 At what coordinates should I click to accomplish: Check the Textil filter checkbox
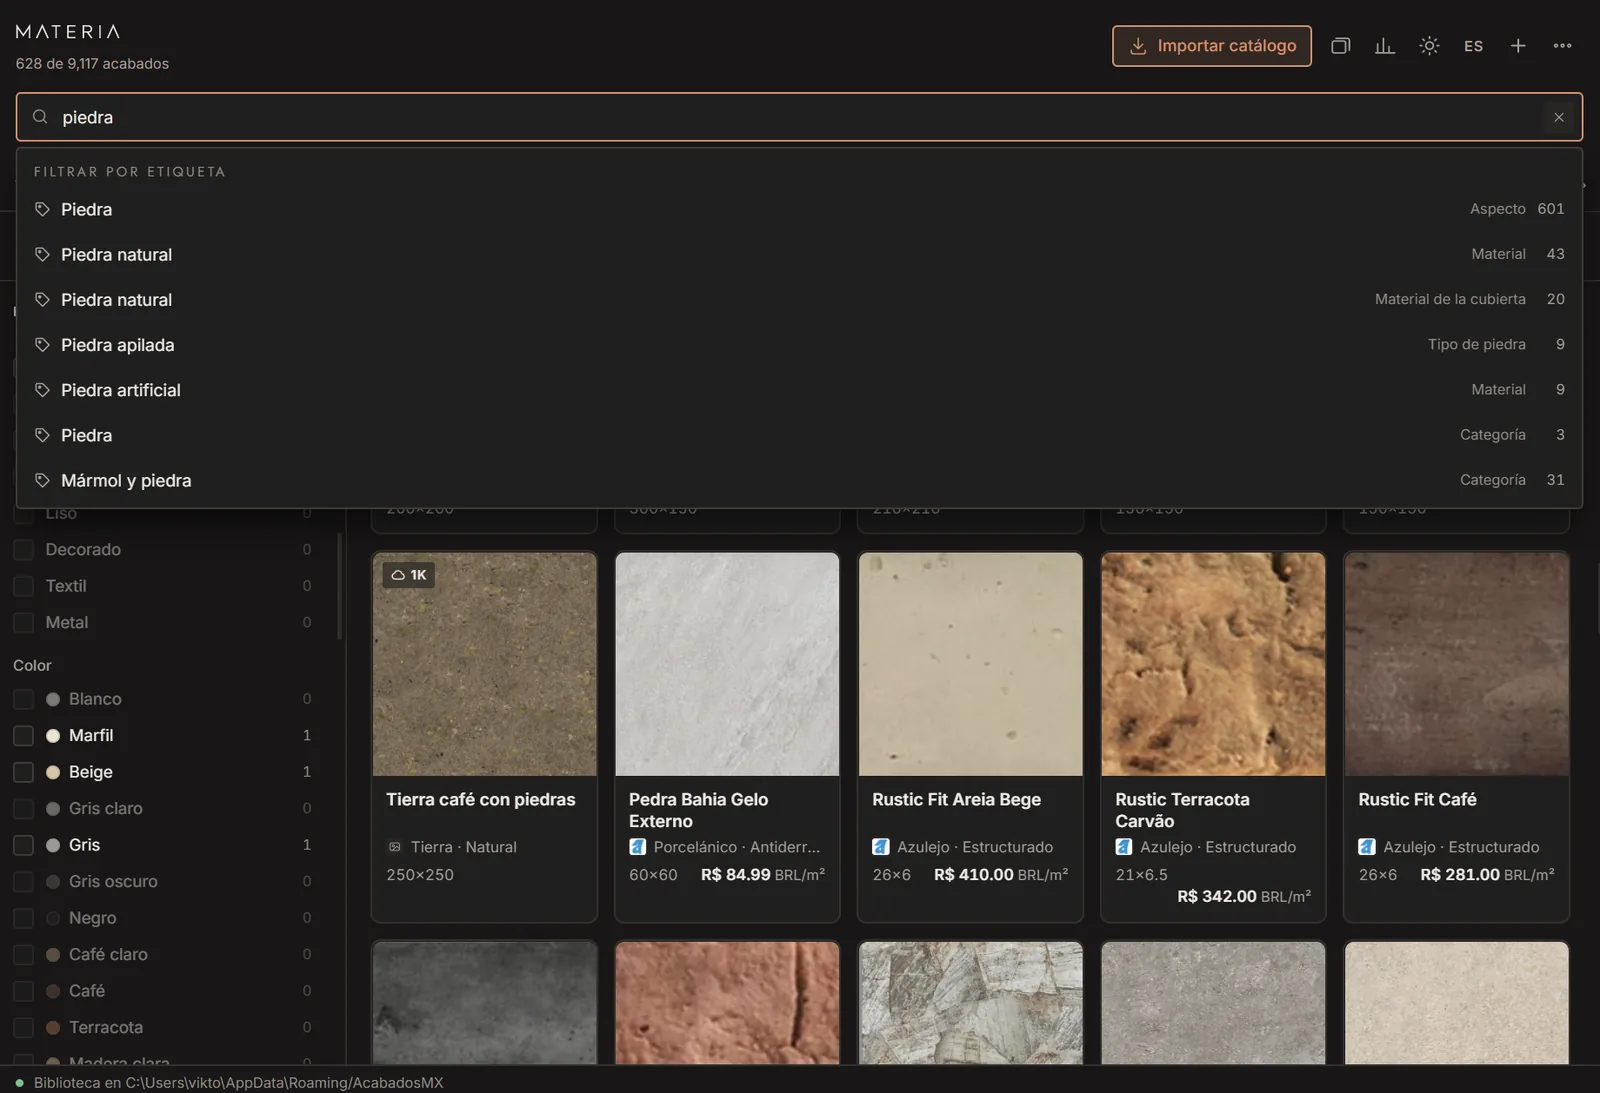[24, 586]
